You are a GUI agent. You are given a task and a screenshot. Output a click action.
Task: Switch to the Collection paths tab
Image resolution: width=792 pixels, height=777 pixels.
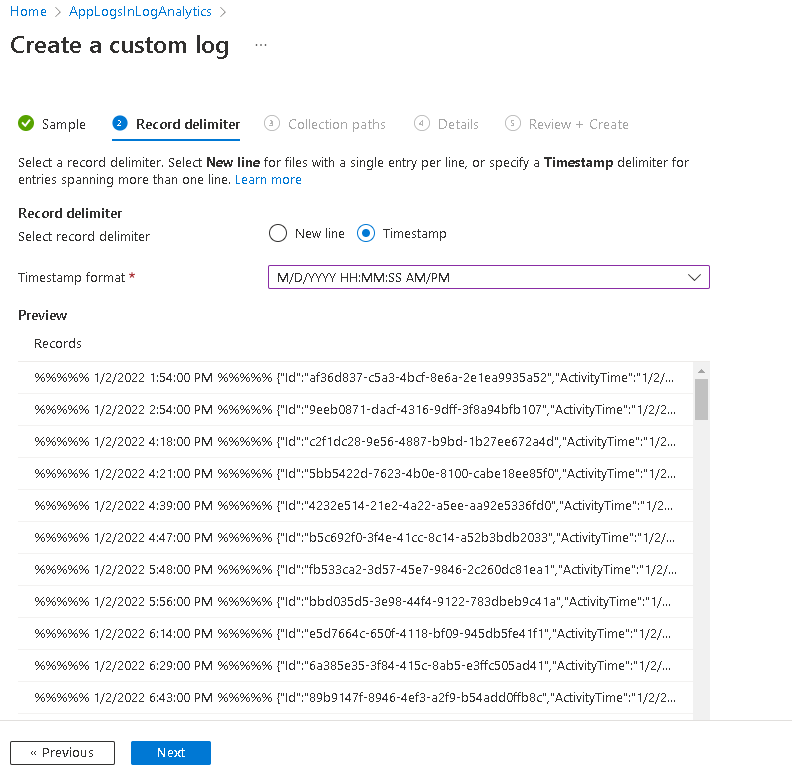(x=336, y=124)
